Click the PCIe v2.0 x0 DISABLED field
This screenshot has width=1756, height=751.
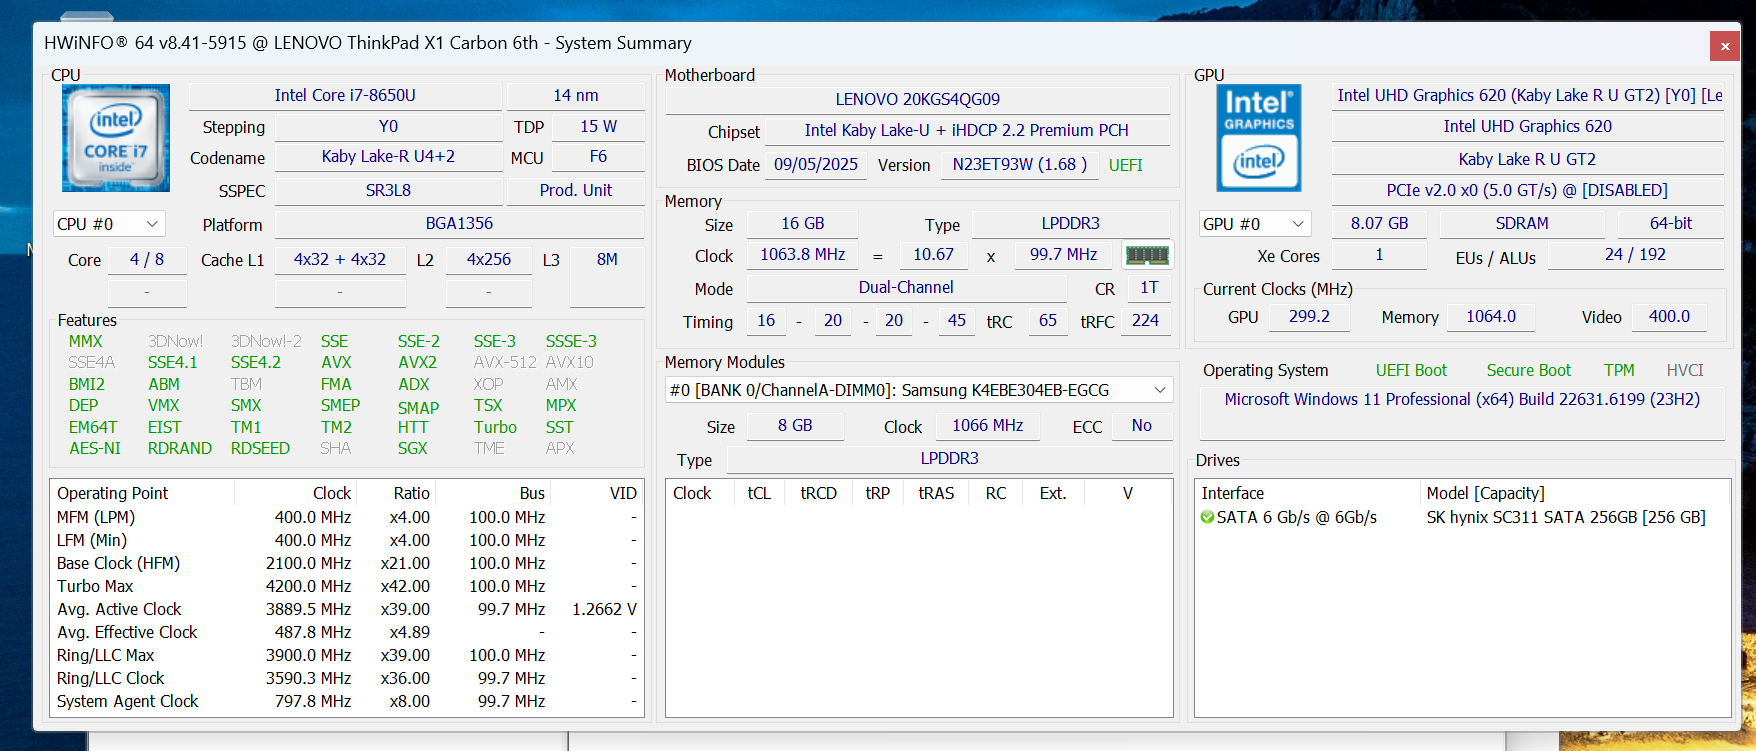(1528, 191)
